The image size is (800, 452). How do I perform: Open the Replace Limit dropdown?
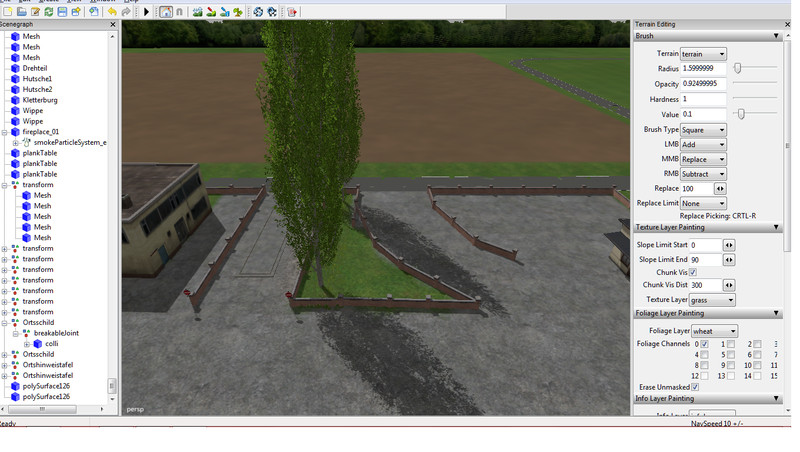pos(703,203)
